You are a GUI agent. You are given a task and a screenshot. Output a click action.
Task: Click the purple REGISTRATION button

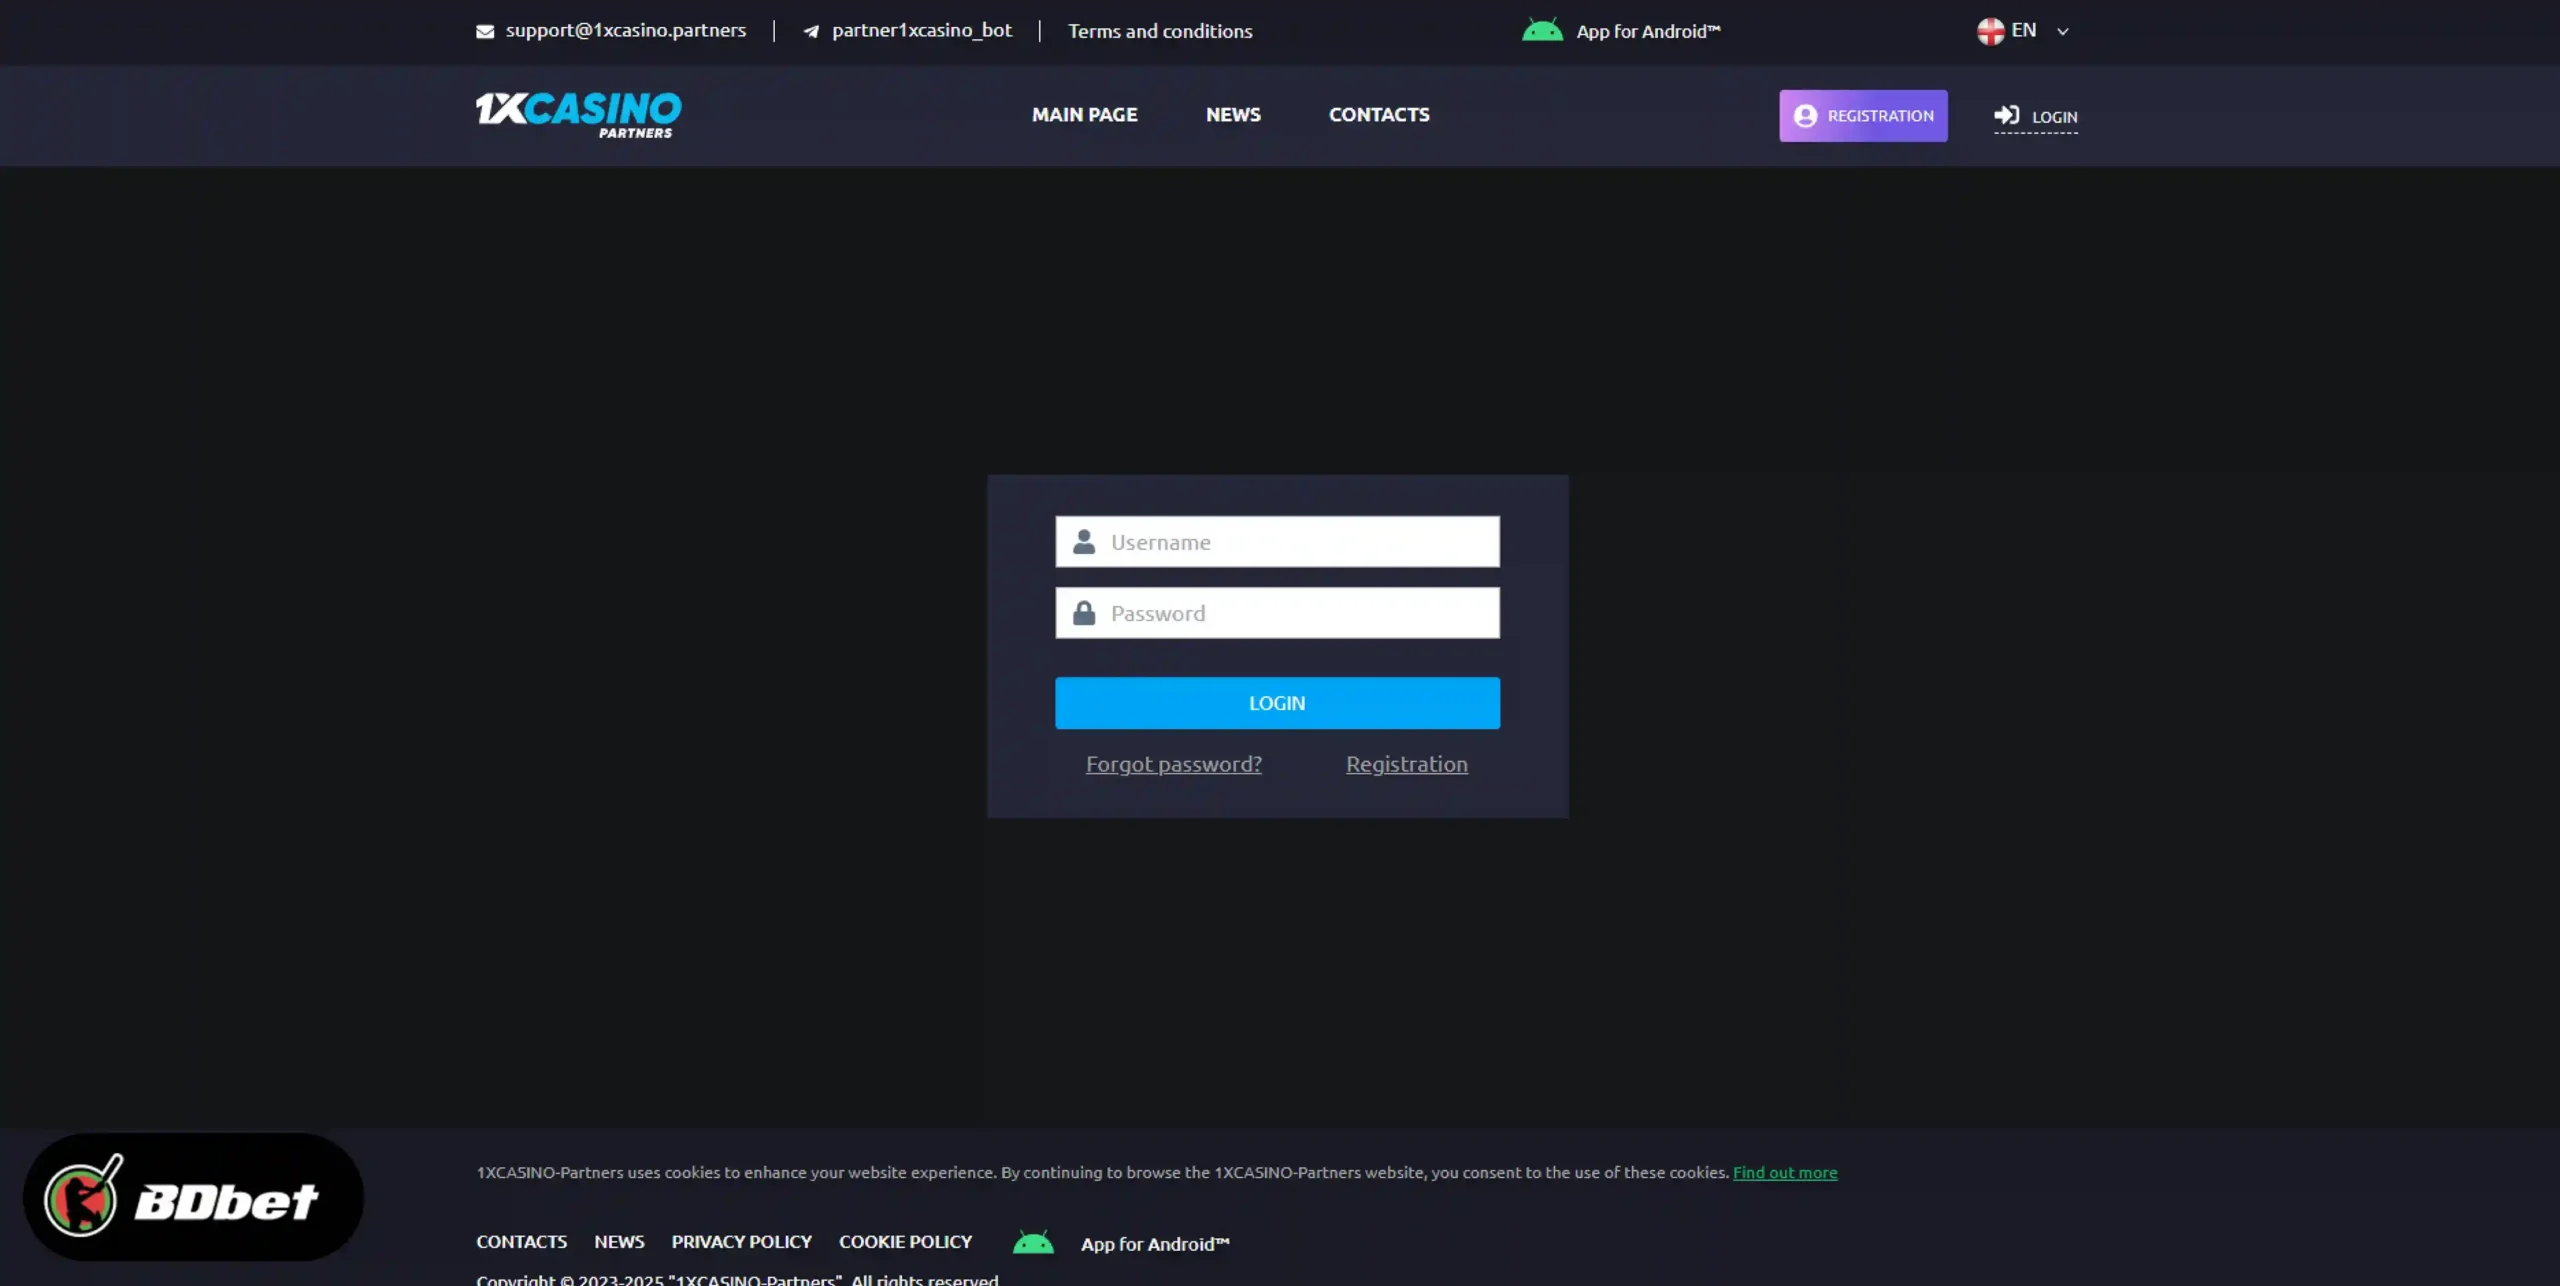[x=1863, y=116]
